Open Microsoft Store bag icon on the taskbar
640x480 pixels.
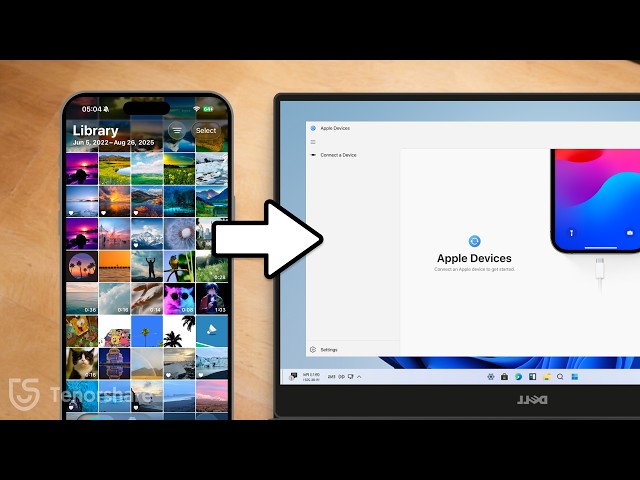tap(504, 377)
